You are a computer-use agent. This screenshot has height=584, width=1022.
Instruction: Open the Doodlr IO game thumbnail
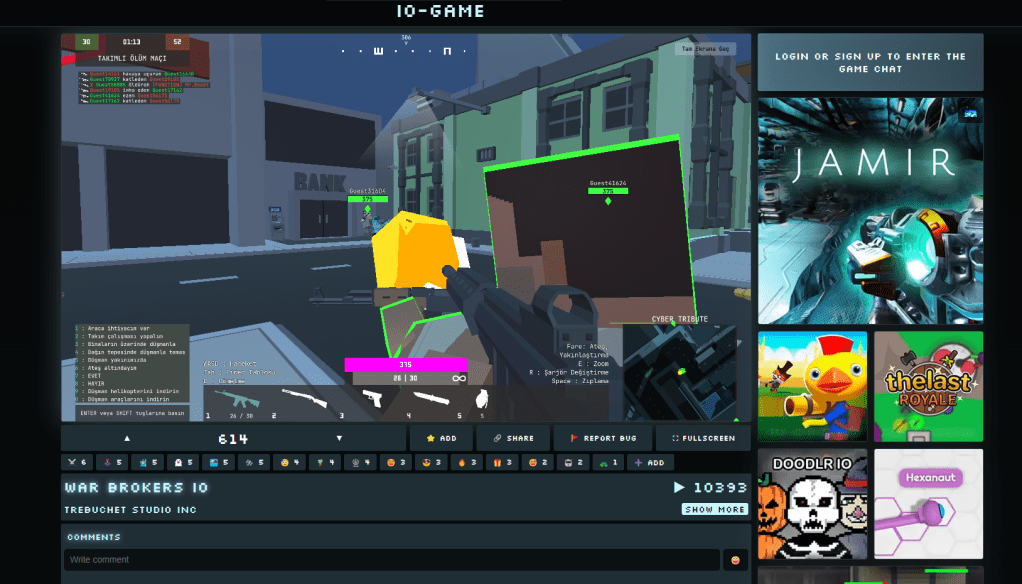[812, 503]
